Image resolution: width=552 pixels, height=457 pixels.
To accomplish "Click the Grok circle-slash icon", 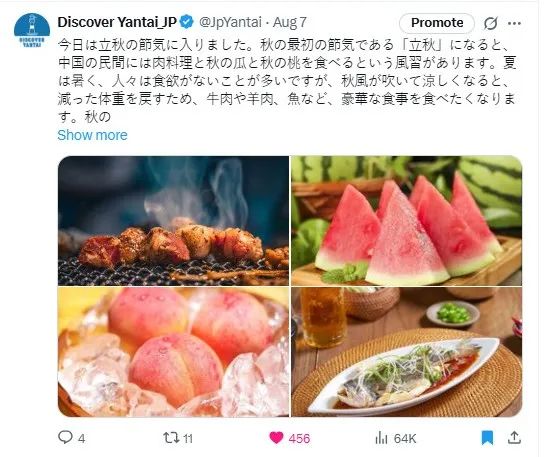I will coord(490,24).
